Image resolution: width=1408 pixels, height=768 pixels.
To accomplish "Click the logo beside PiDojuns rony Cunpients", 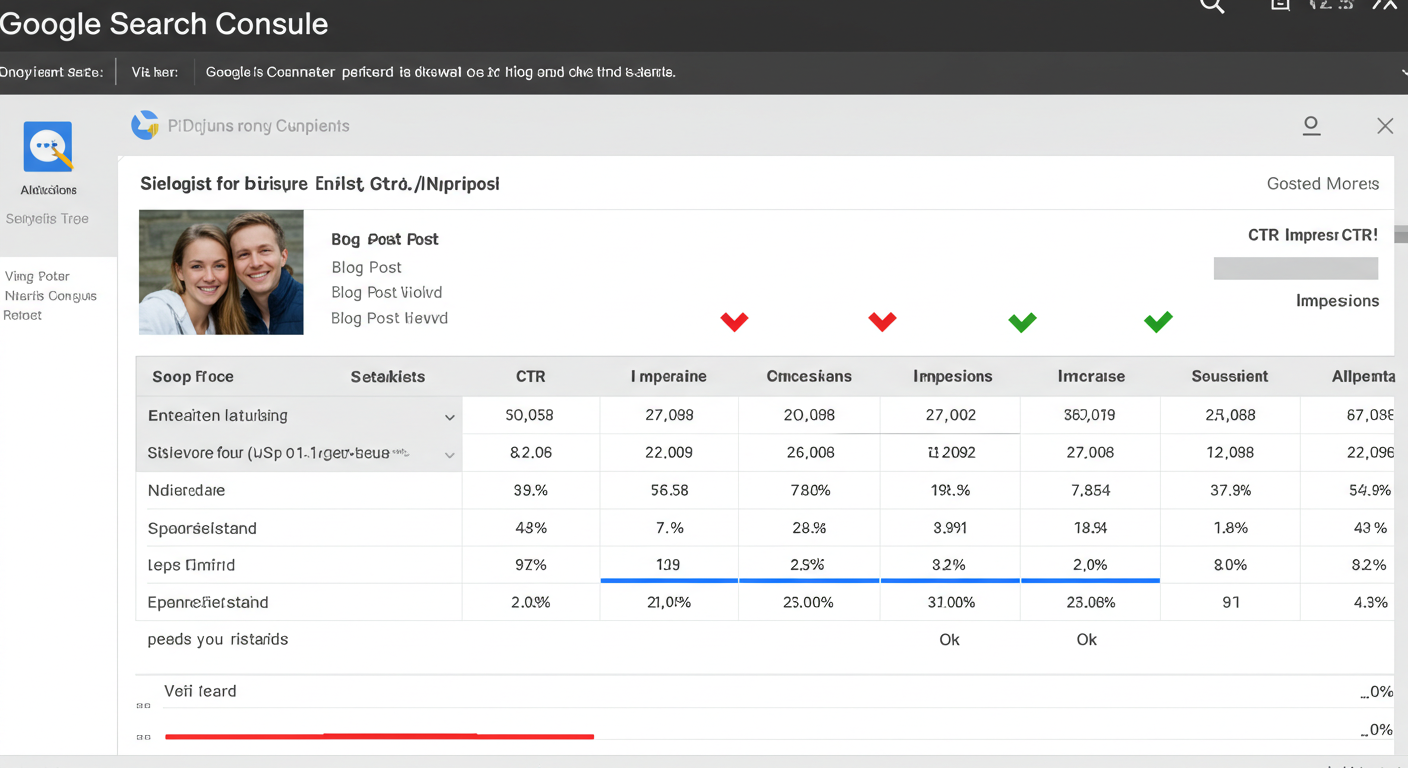I will pos(145,125).
